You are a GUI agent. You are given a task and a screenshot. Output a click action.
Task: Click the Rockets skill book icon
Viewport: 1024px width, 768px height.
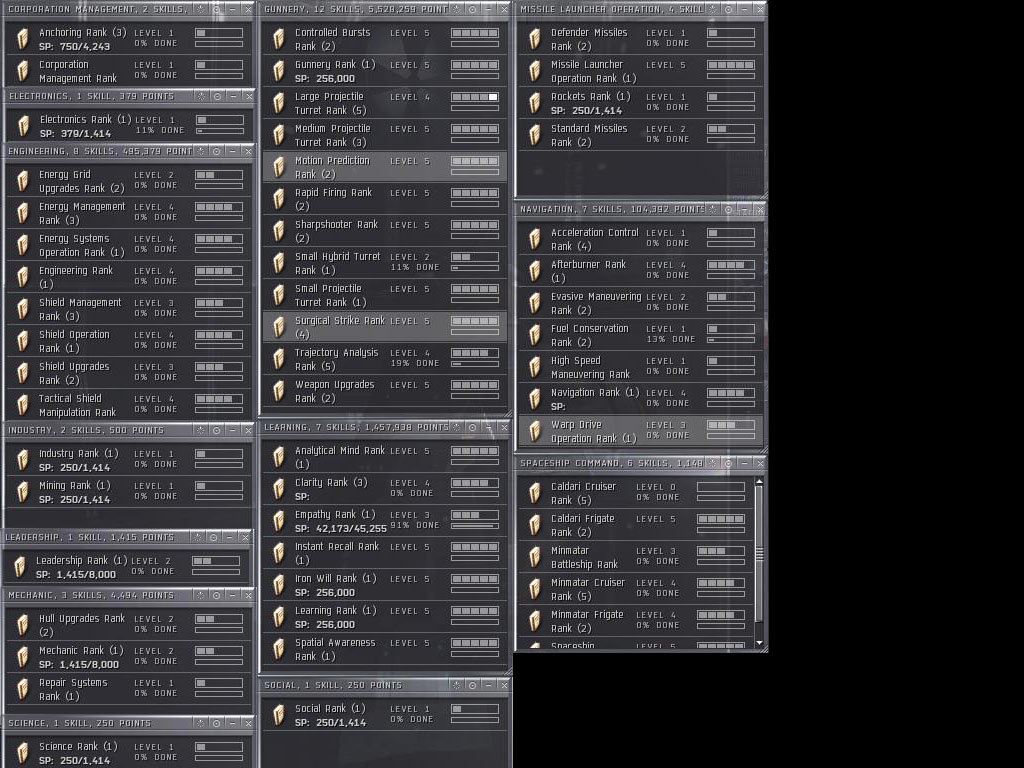tap(535, 103)
